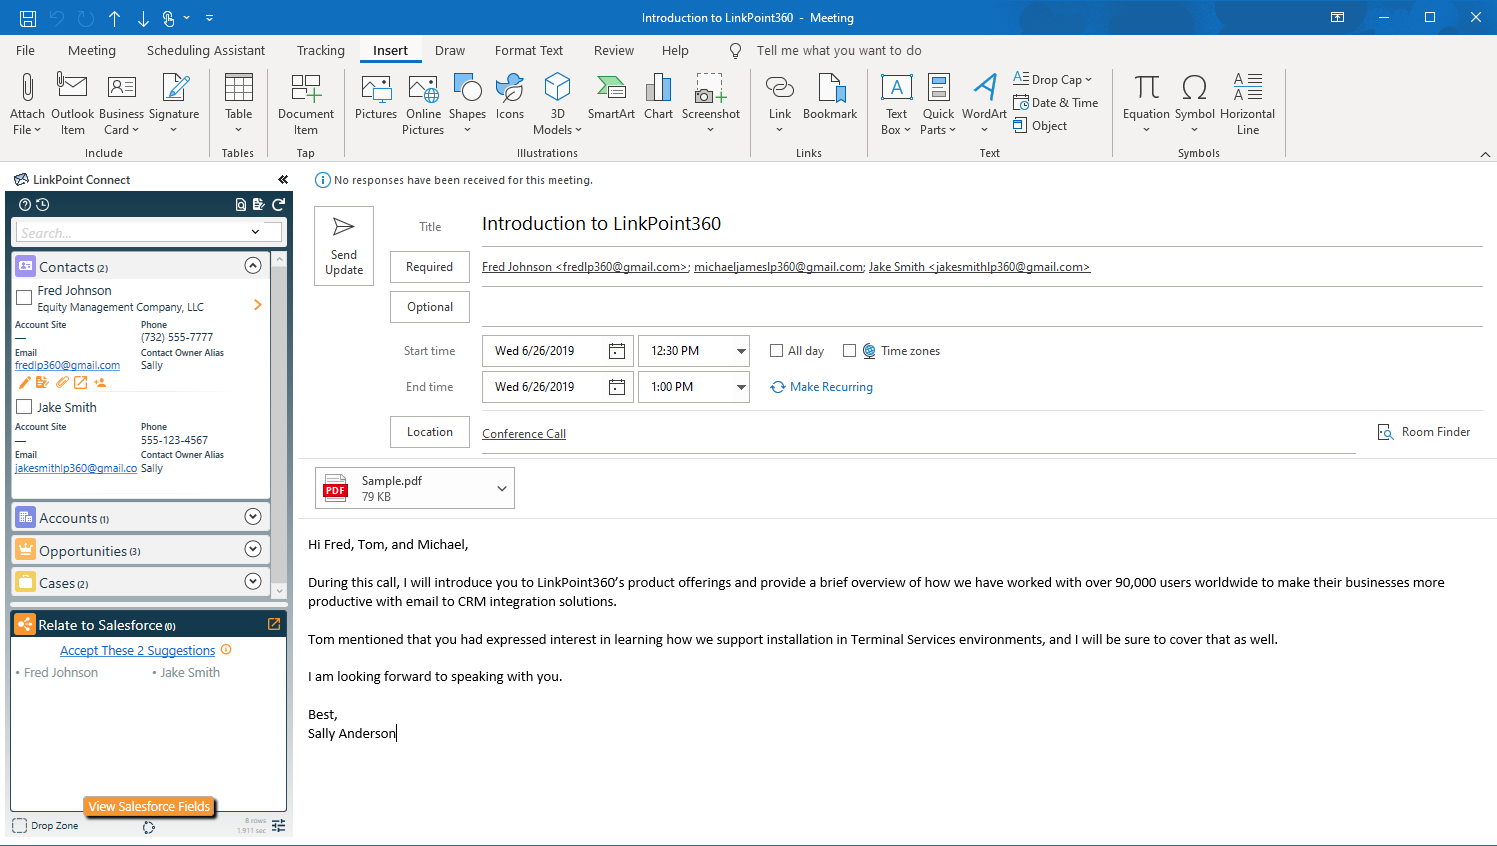
Task: Check the Fred Johnson contact checkbox
Action: tap(24, 298)
